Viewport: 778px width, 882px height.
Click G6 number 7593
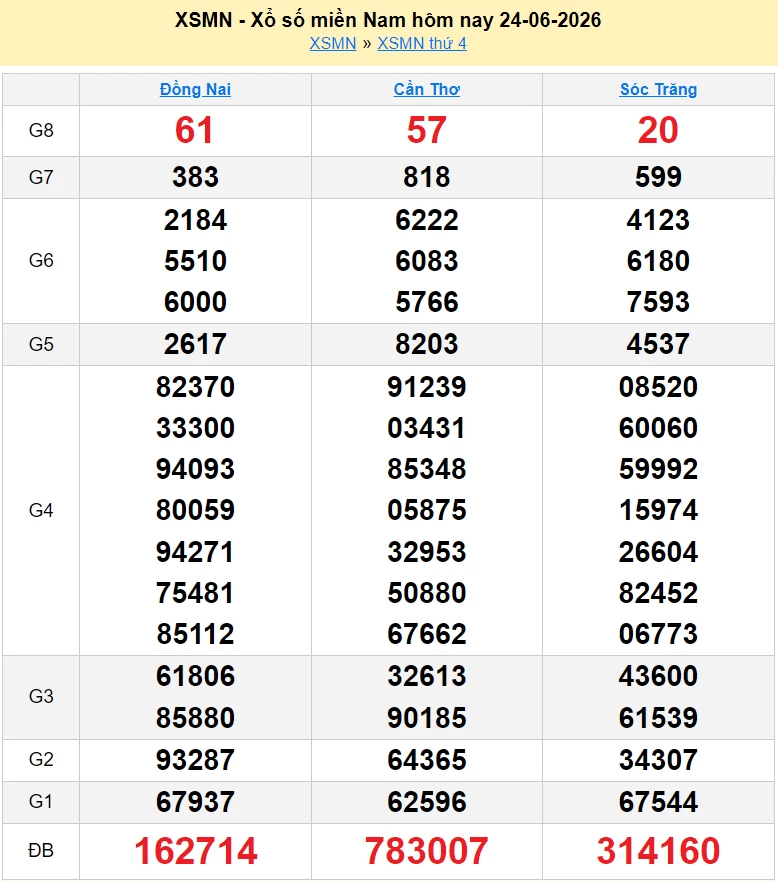[658, 302]
